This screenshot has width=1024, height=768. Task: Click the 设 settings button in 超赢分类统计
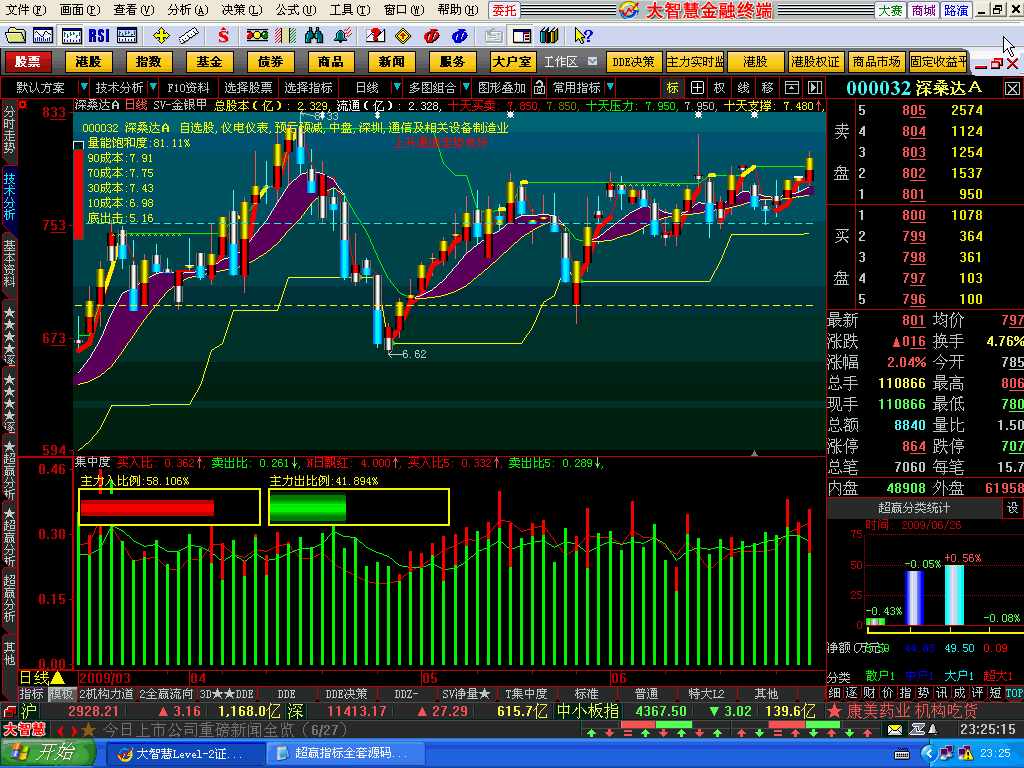tap(1012, 507)
